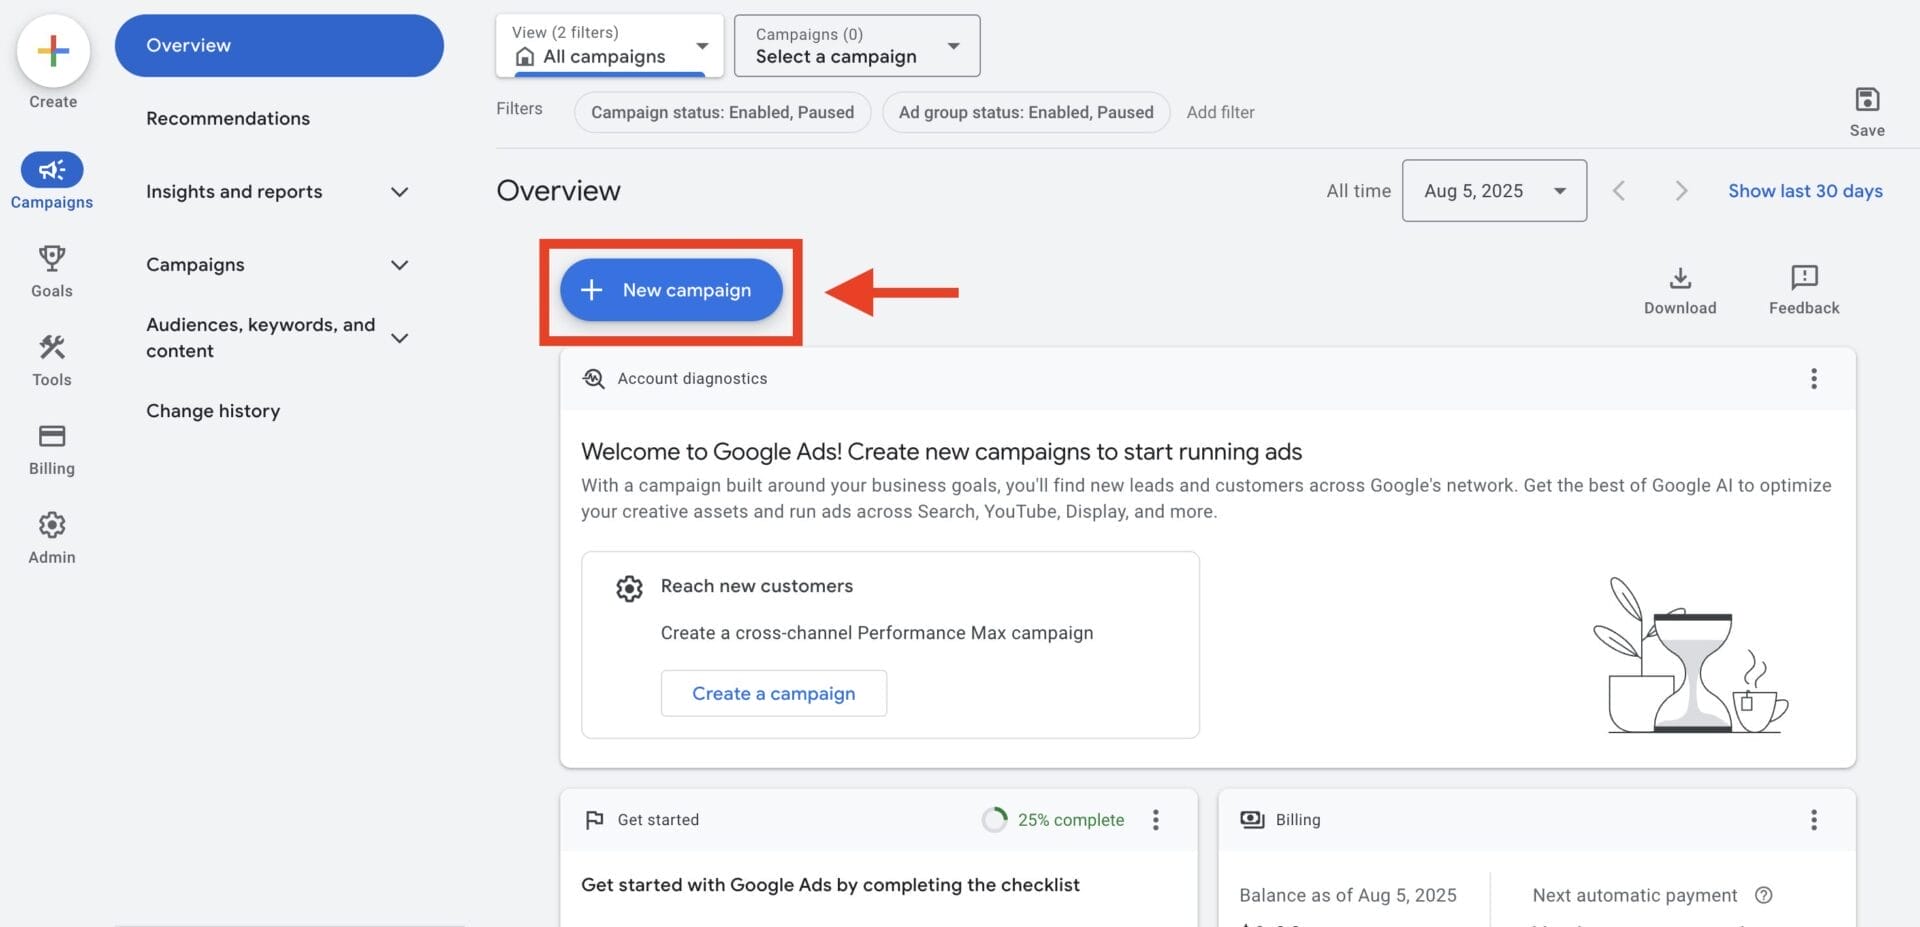Open Billing card three-dot menu
Image resolution: width=1920 pixels, height=927 pixels.
pyautogui.click(x=1814, y=820)
